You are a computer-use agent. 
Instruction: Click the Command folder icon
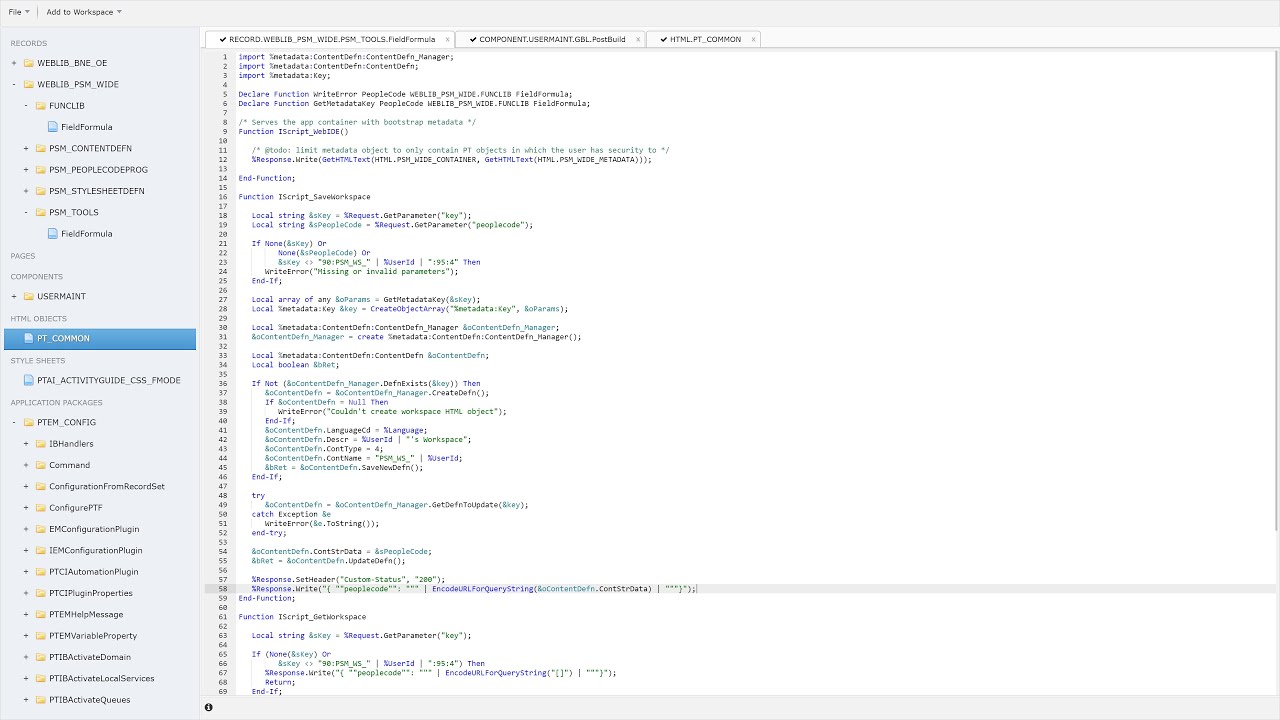click(x=40, y=465)
